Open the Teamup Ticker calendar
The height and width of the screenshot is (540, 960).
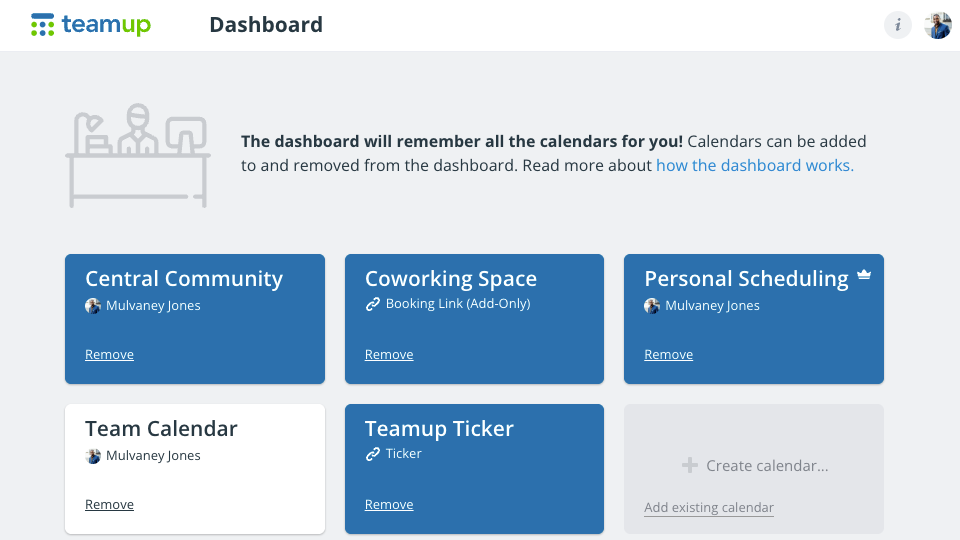tap(439, 429)
